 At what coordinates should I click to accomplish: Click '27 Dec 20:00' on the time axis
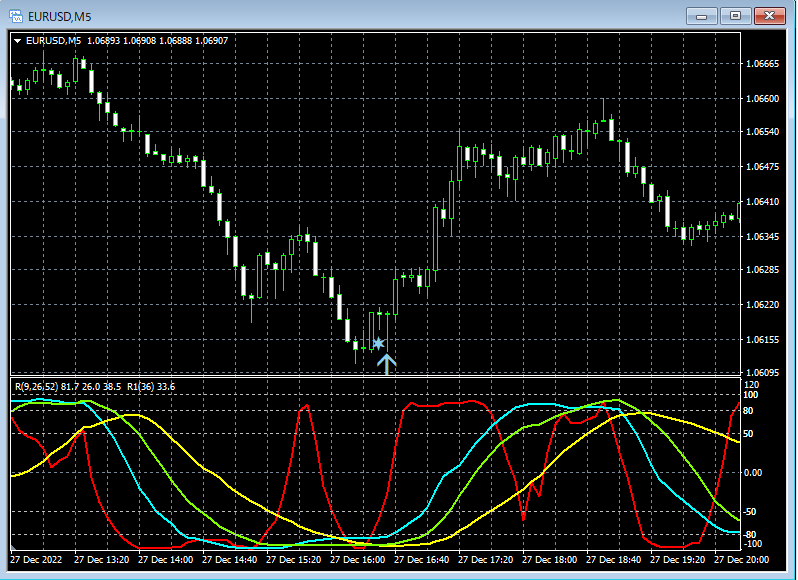742,560
